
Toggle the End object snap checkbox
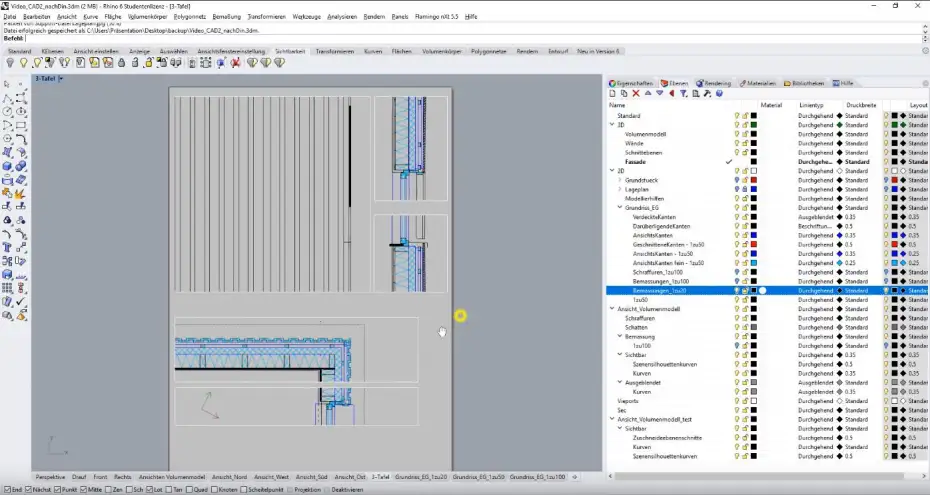pos(7,490)
